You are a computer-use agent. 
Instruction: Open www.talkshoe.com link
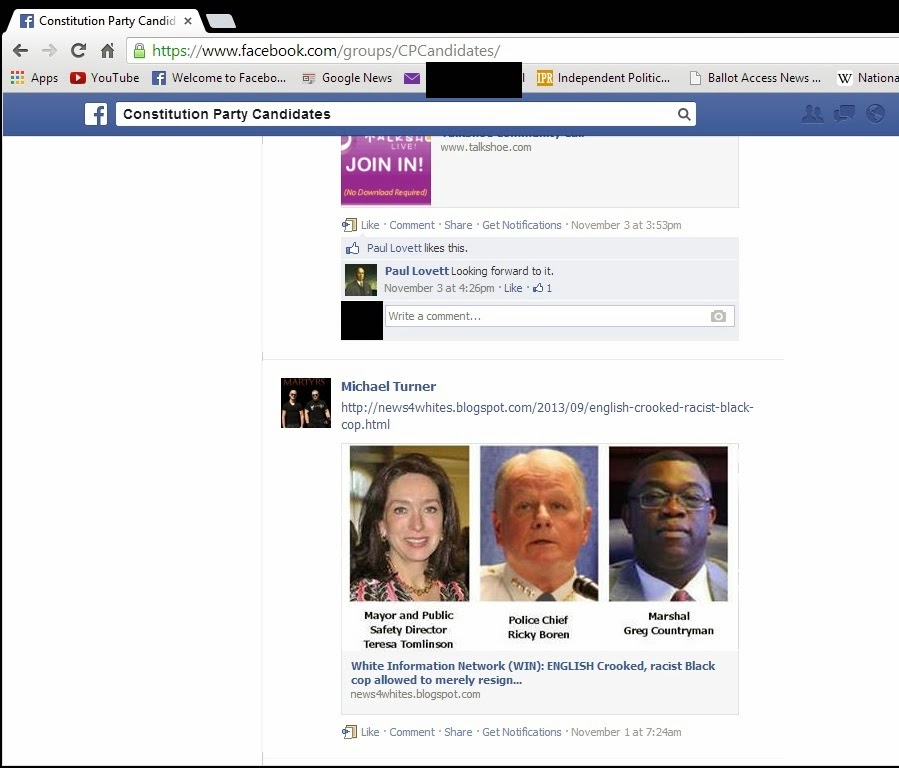tap(486, 147)
